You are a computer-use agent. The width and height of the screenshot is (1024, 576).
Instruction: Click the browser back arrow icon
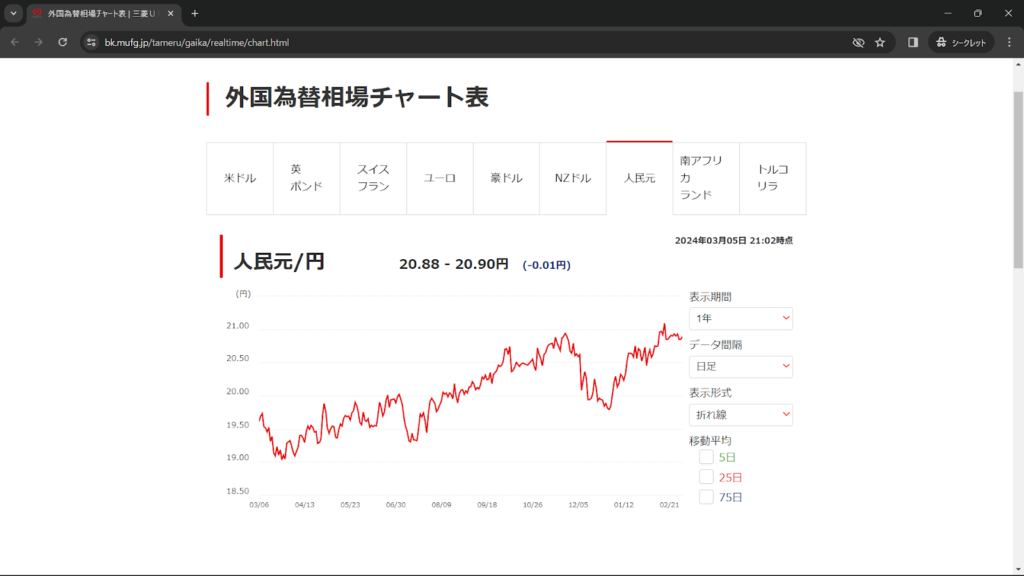pyautogui.click(x=14, y=42)
